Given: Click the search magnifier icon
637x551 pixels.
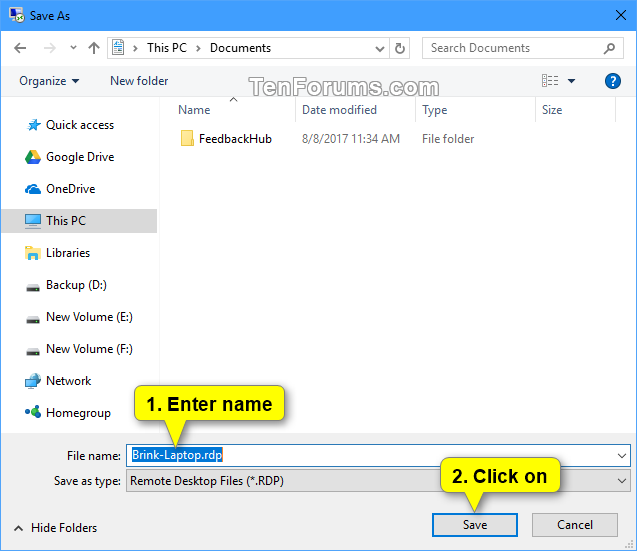Looking at the screenshot, I should pyautogui.click(x=609, y=48).
